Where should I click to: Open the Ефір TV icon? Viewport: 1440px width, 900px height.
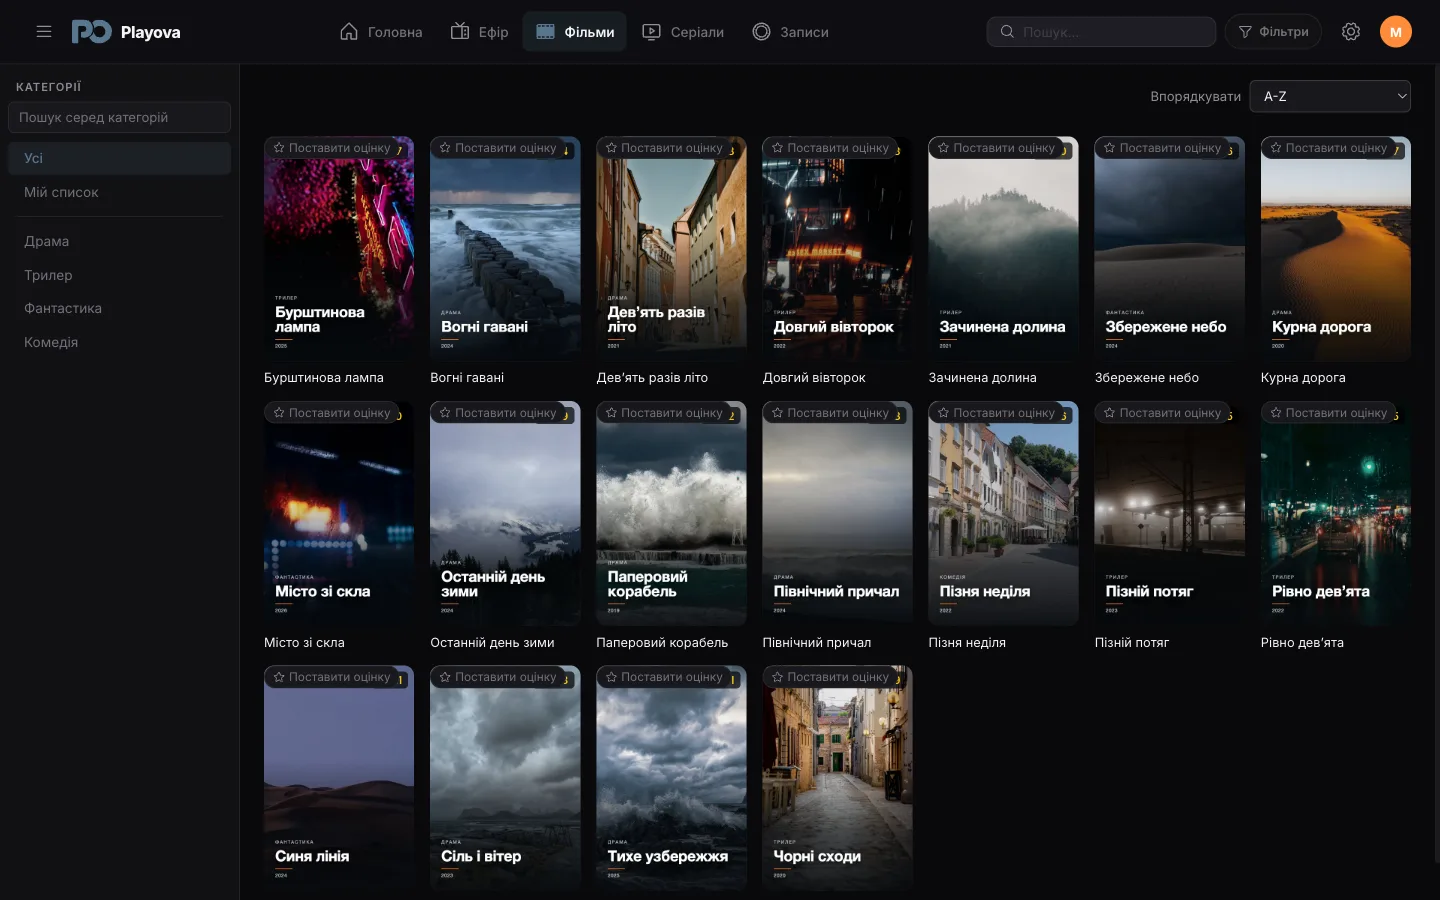pos(460,32)
